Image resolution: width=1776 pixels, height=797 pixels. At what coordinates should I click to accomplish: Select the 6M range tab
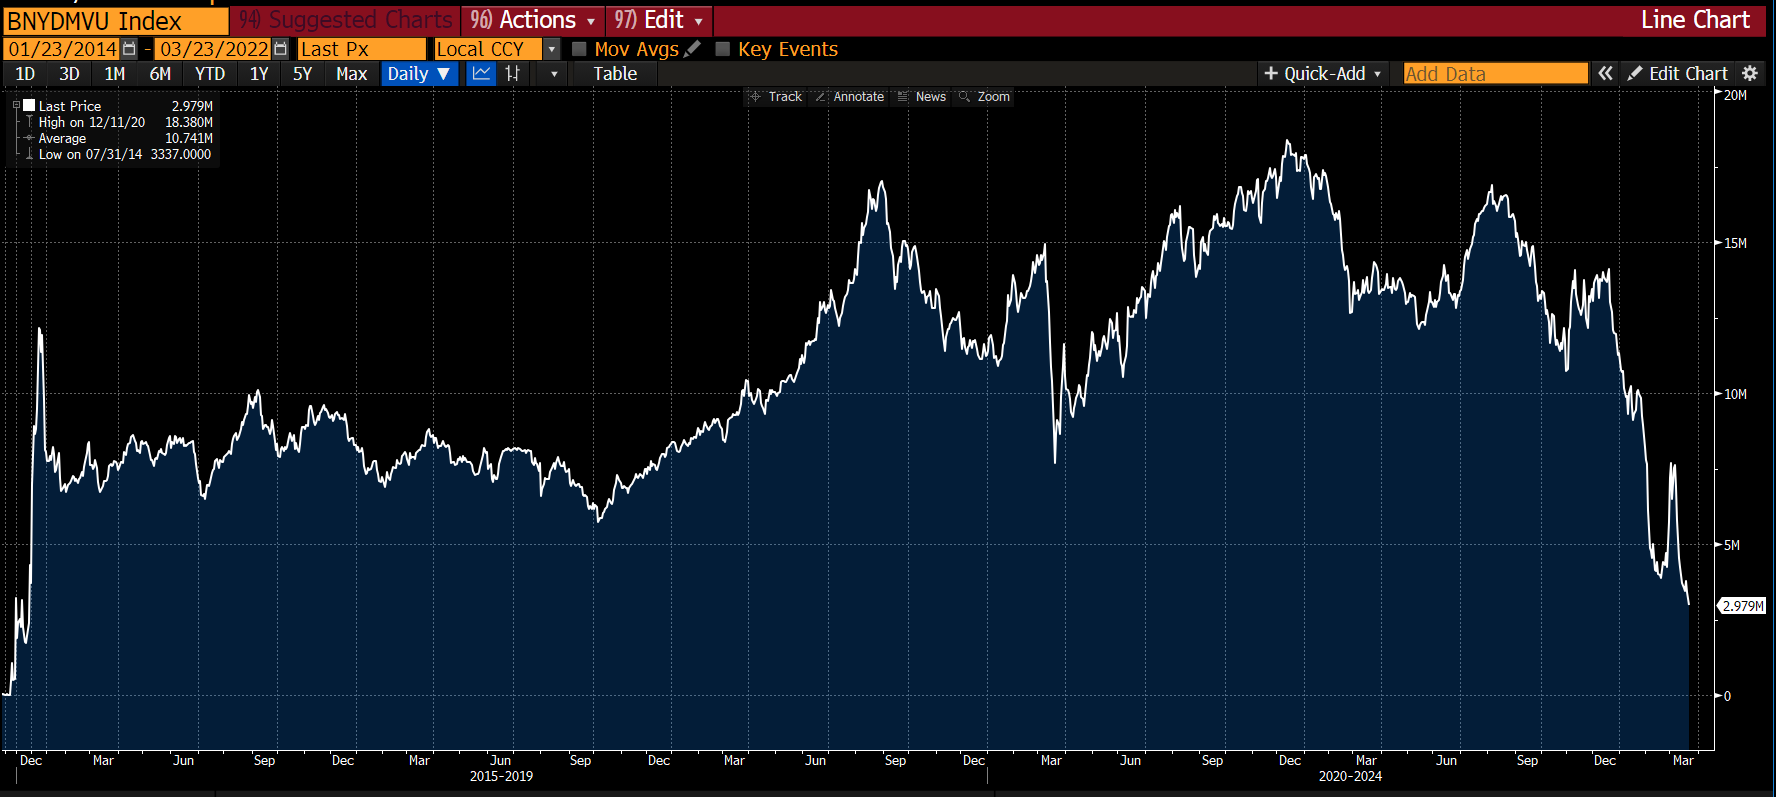(x=160, y=73)
